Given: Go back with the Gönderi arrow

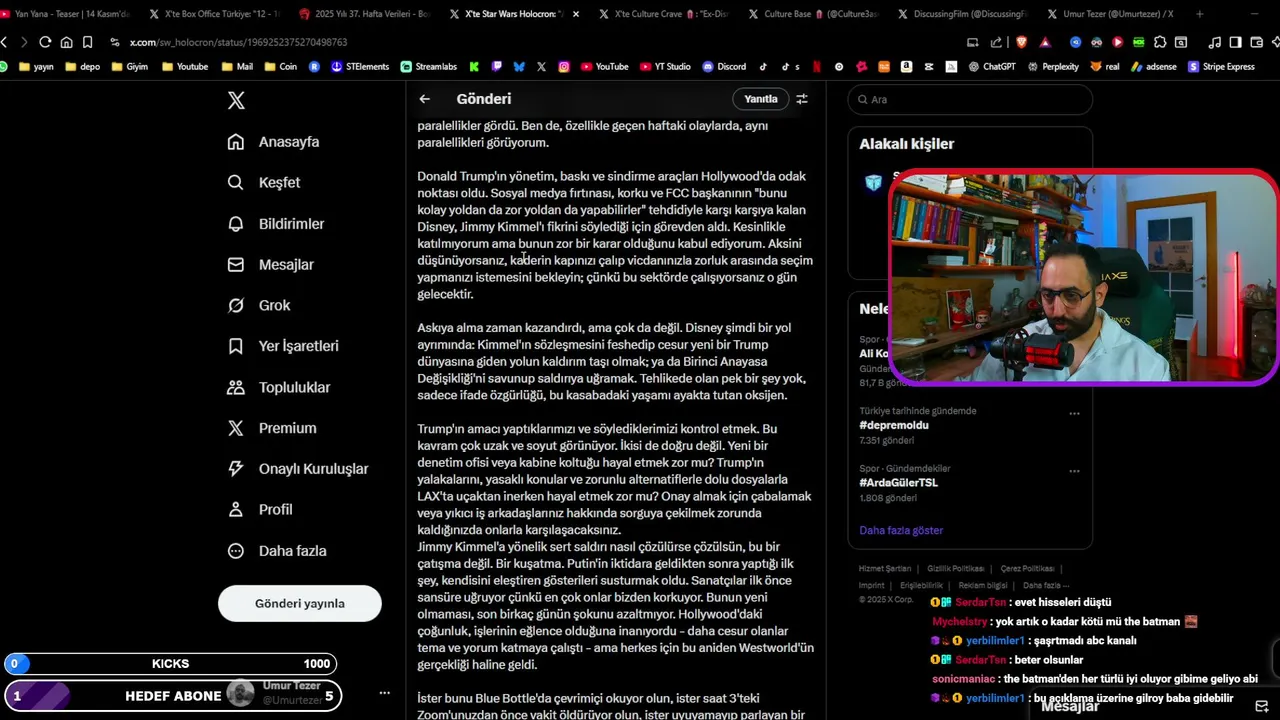Looking at the screenshot, I should pos(425,99).
